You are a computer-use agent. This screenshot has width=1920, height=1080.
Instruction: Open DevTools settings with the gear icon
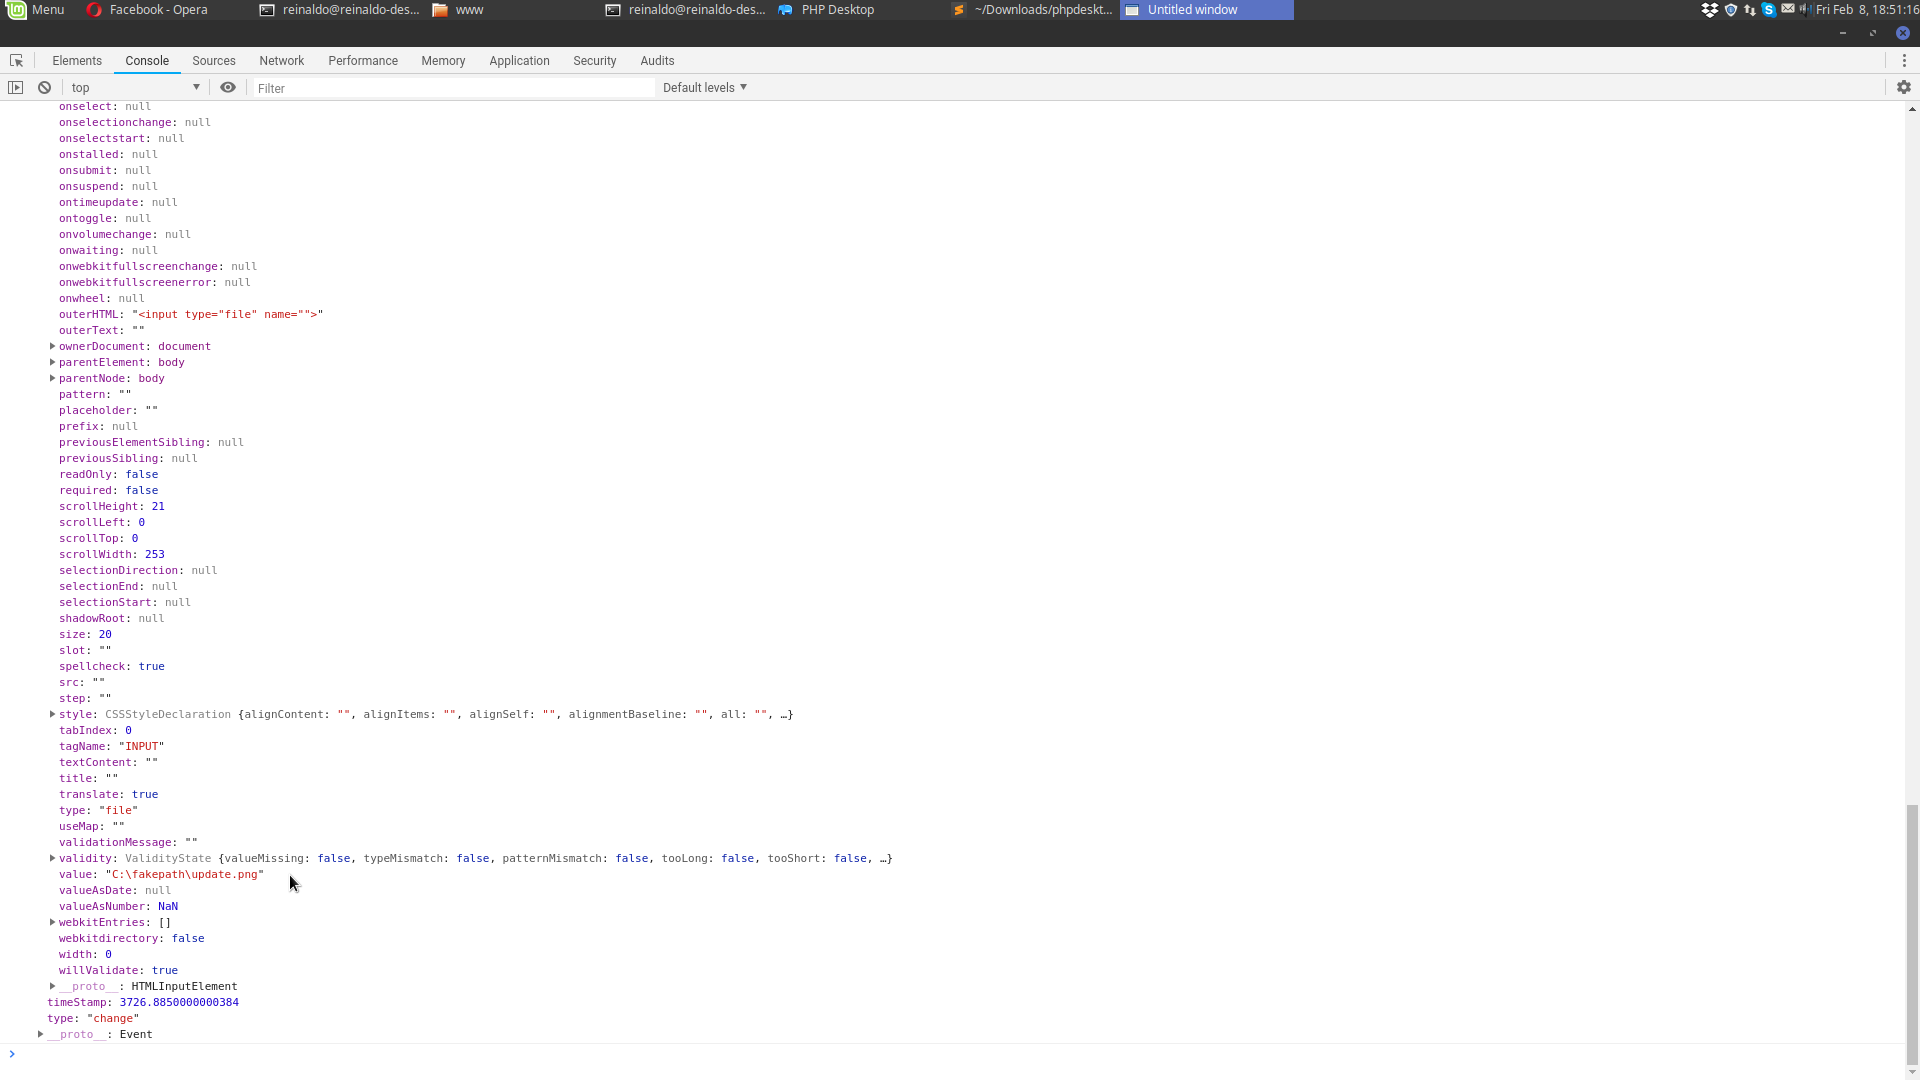[1904, 87]
